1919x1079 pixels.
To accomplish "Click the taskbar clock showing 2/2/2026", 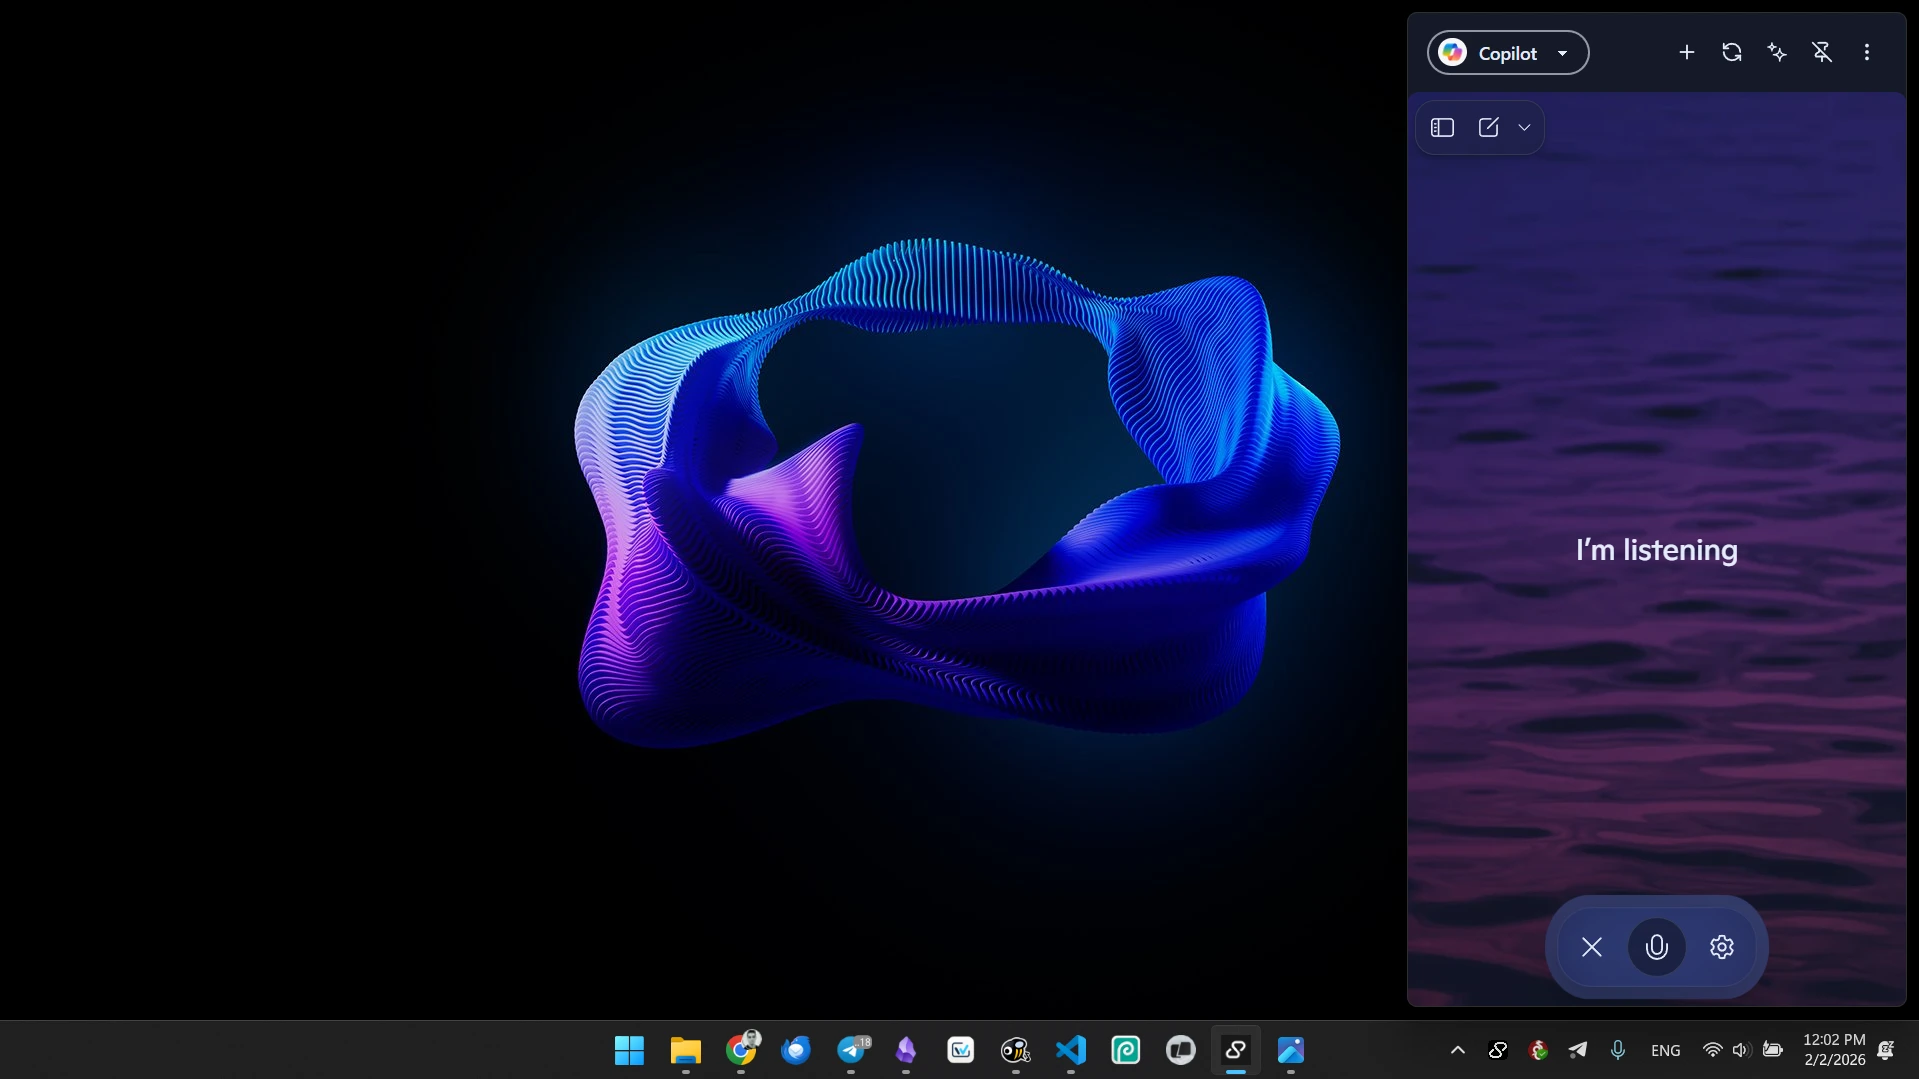I will [x=1833, y=1050].
